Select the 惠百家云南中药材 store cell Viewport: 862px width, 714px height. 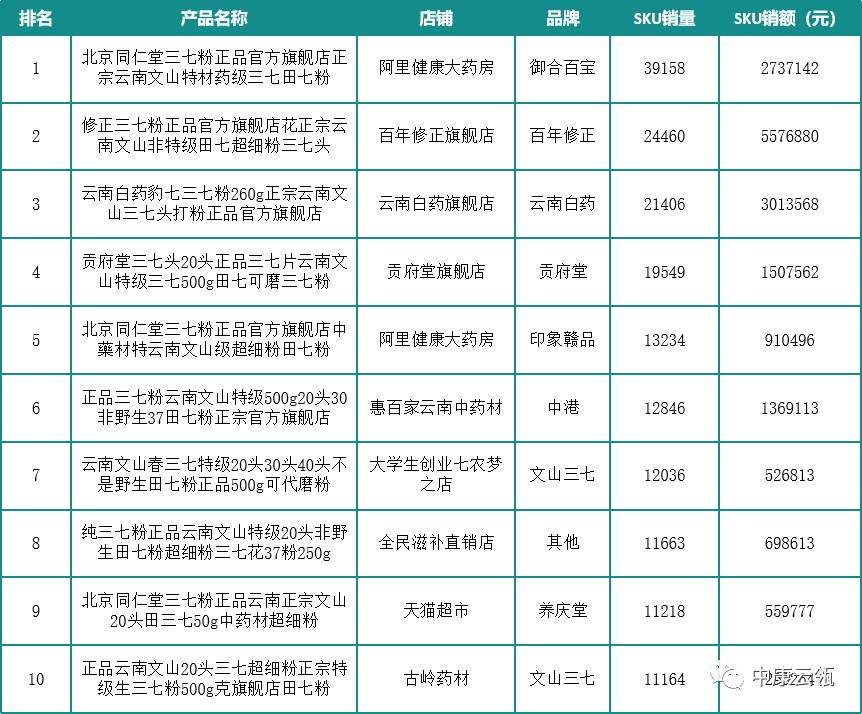click(436, 407)
